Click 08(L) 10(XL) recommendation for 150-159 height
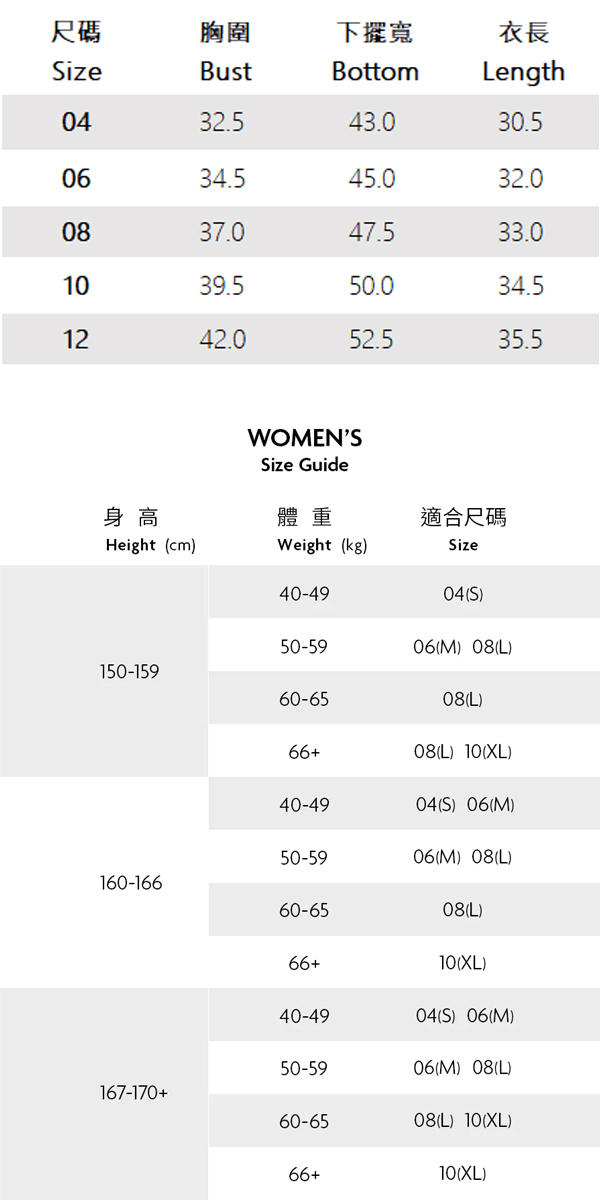600x1200 pixels. (x=463, y=752)
